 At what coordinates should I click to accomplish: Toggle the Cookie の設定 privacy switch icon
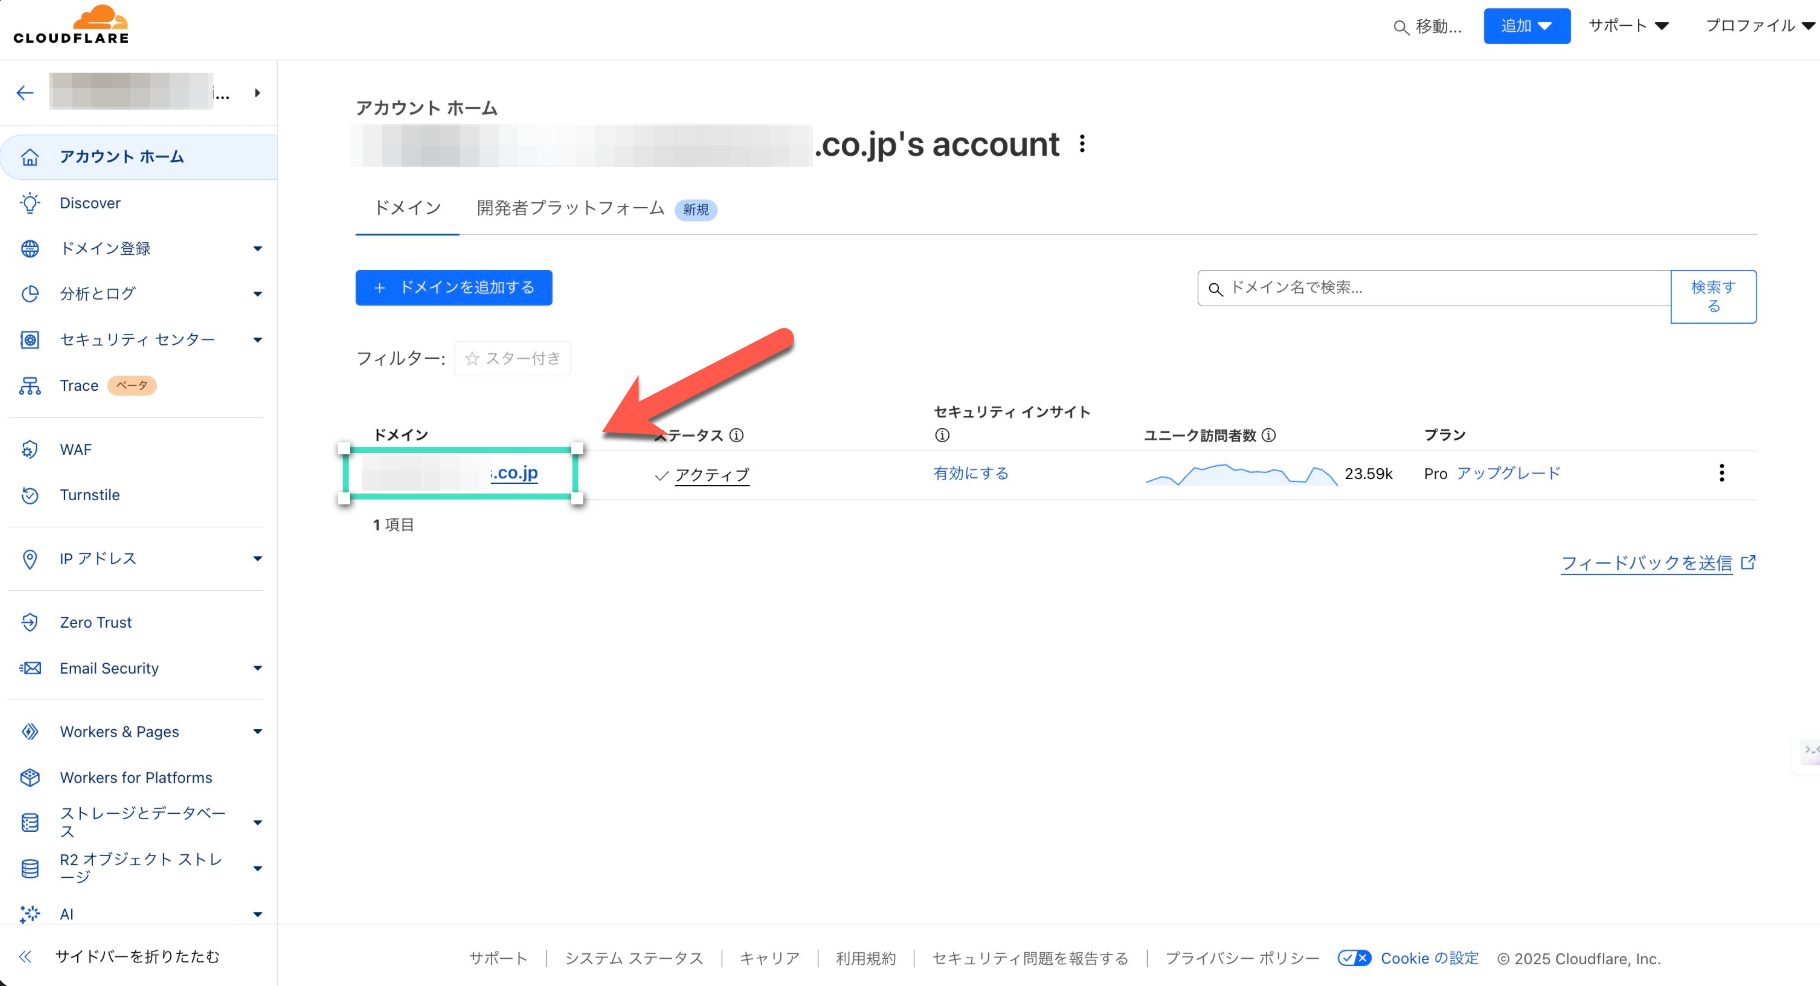tap(1355, 958)
